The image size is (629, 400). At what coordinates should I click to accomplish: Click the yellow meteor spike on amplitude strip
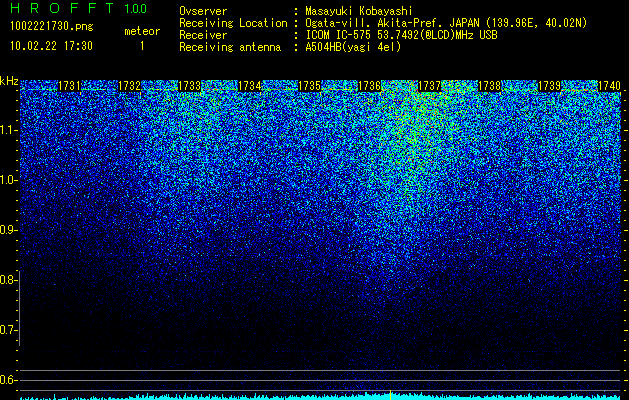(x=390, y=394)
